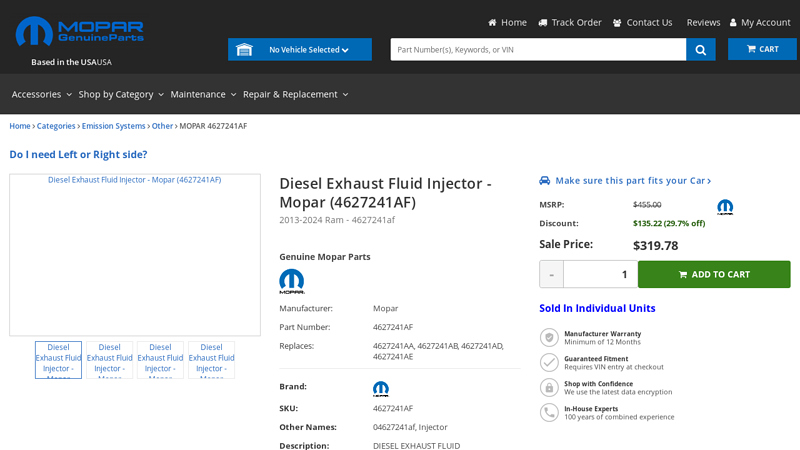The image size is (800, 450).
Task: Click the sale price $319.78
Action: 656,245
